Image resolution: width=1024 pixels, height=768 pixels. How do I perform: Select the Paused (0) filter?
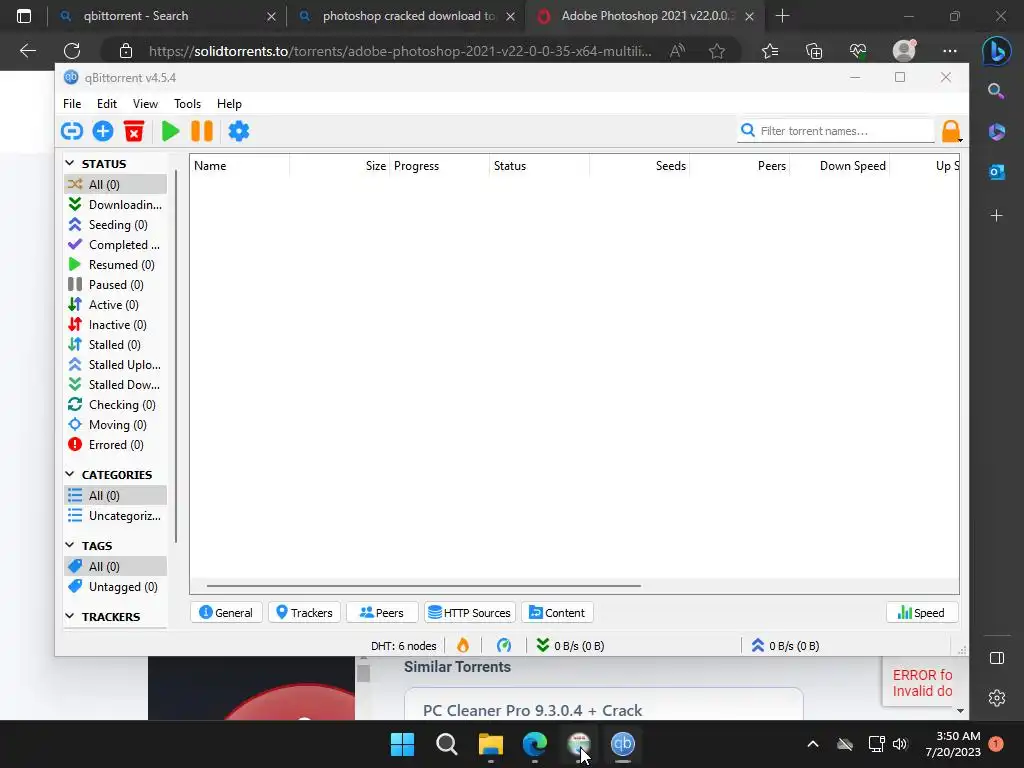(x=115, y=285)
